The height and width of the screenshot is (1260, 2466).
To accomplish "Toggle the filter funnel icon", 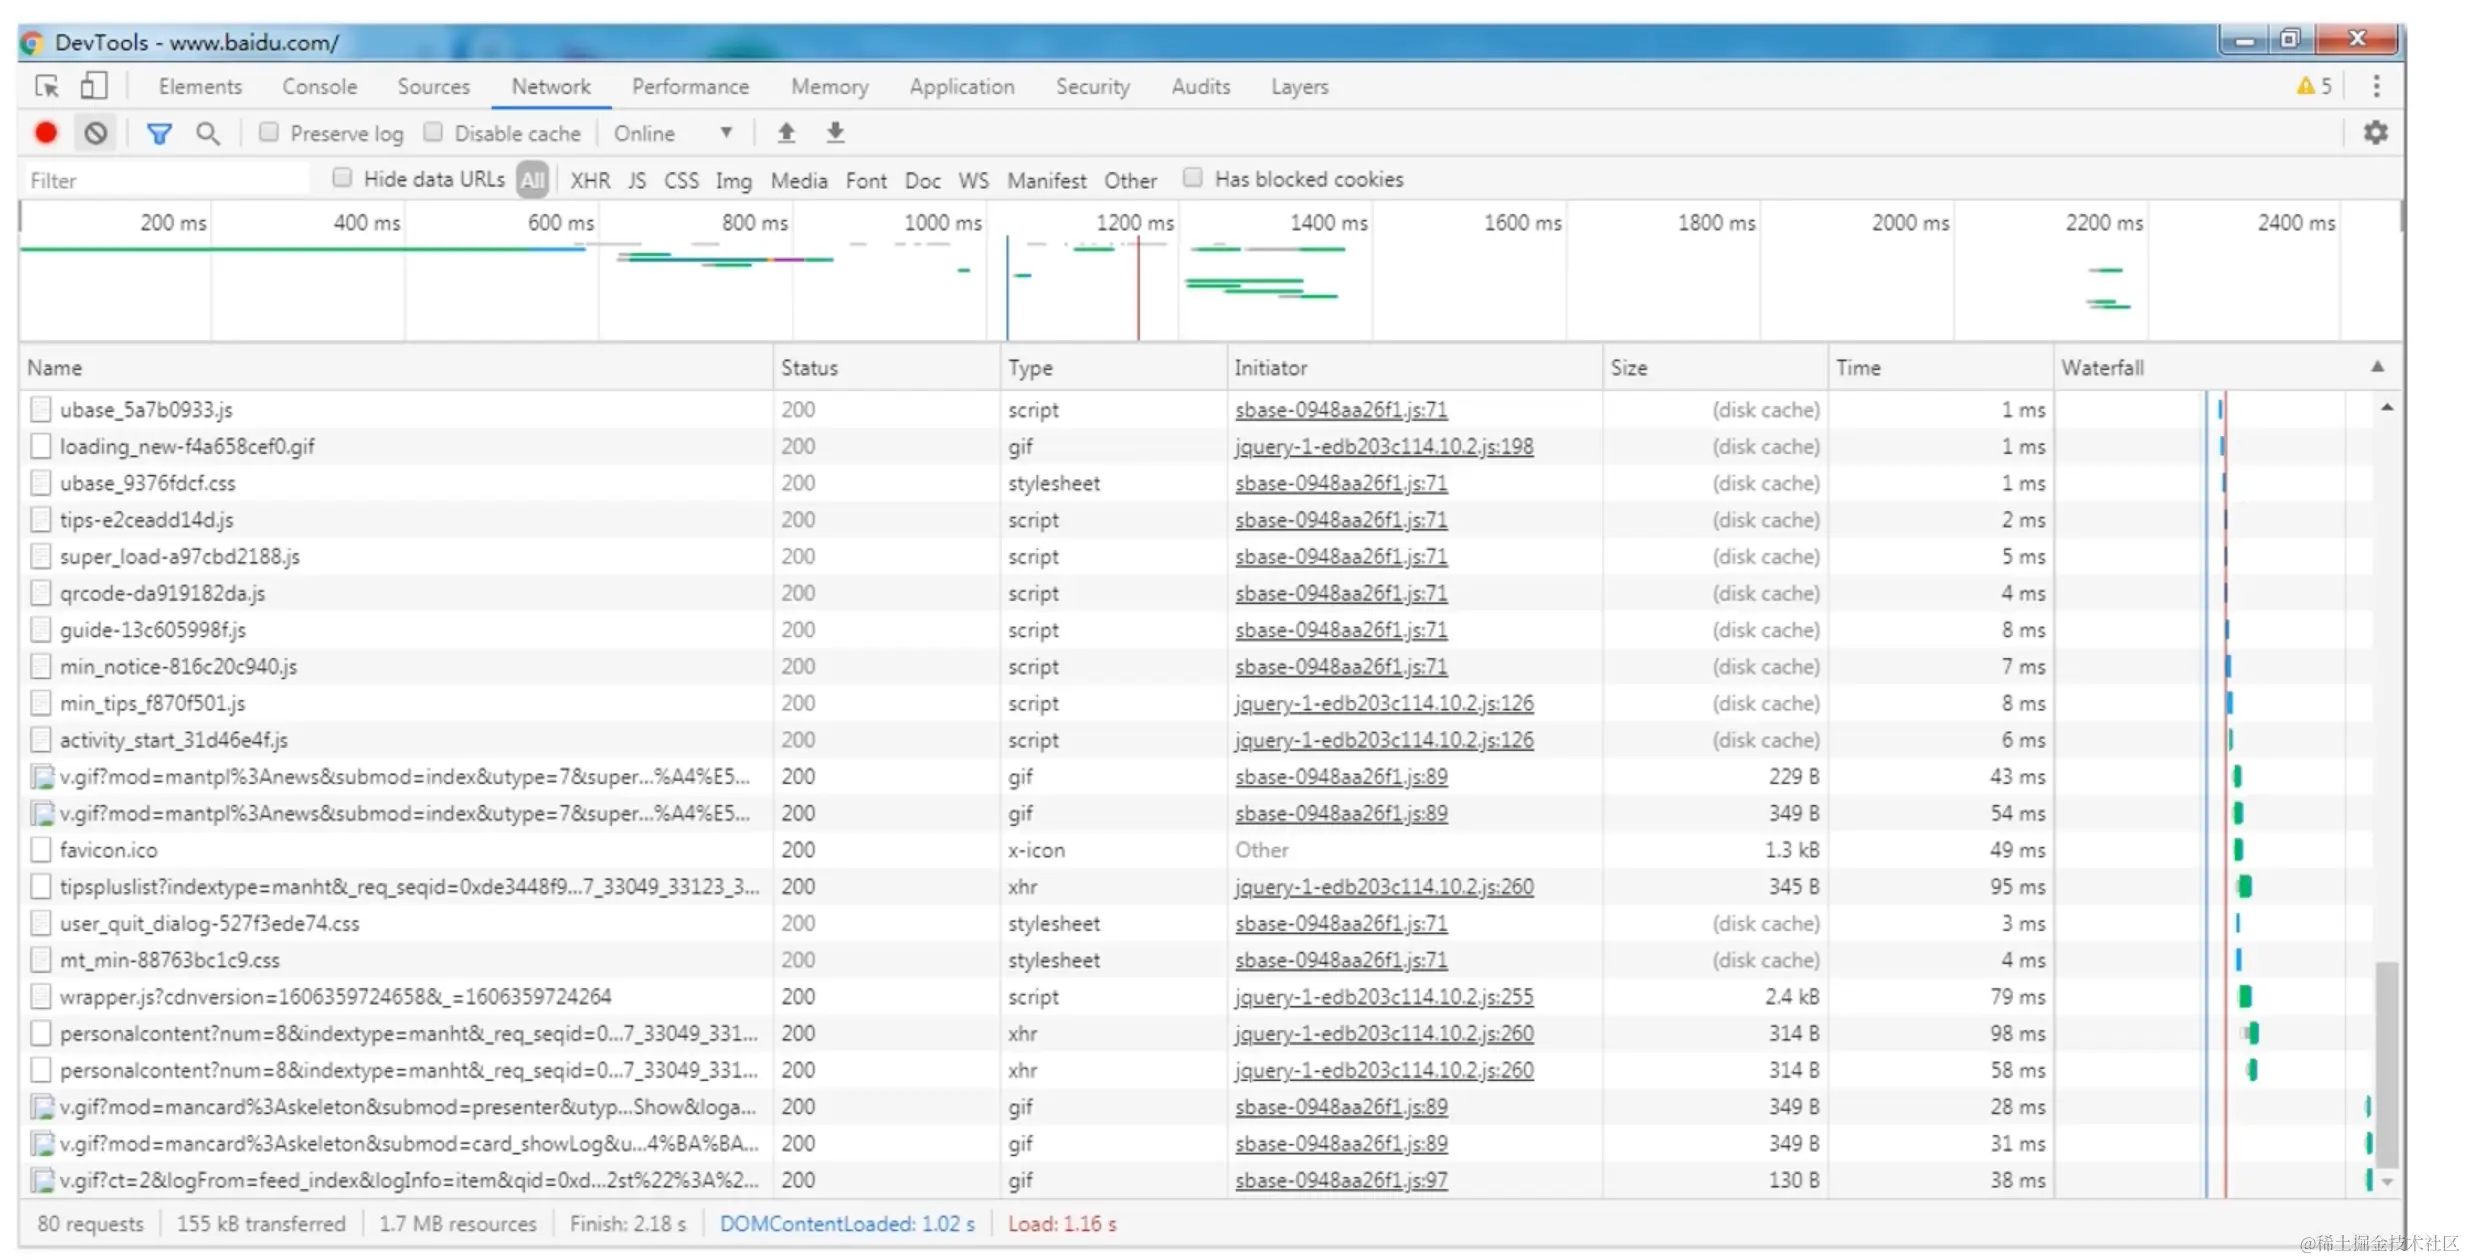I will point(159,133).
